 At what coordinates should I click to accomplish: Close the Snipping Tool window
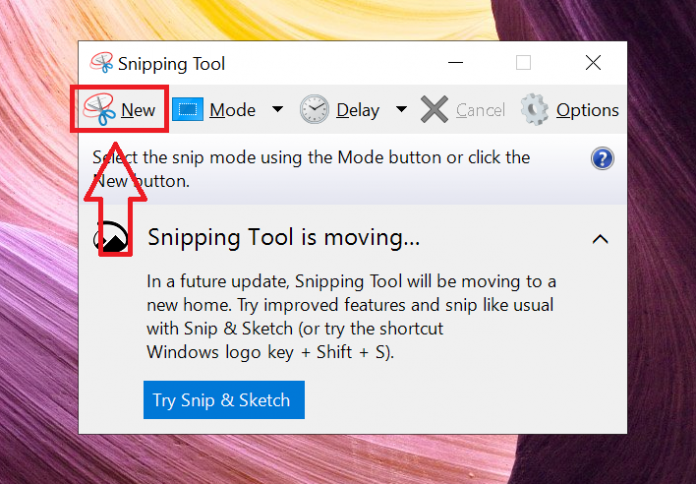pyautogui.click(x=593, y=63)
